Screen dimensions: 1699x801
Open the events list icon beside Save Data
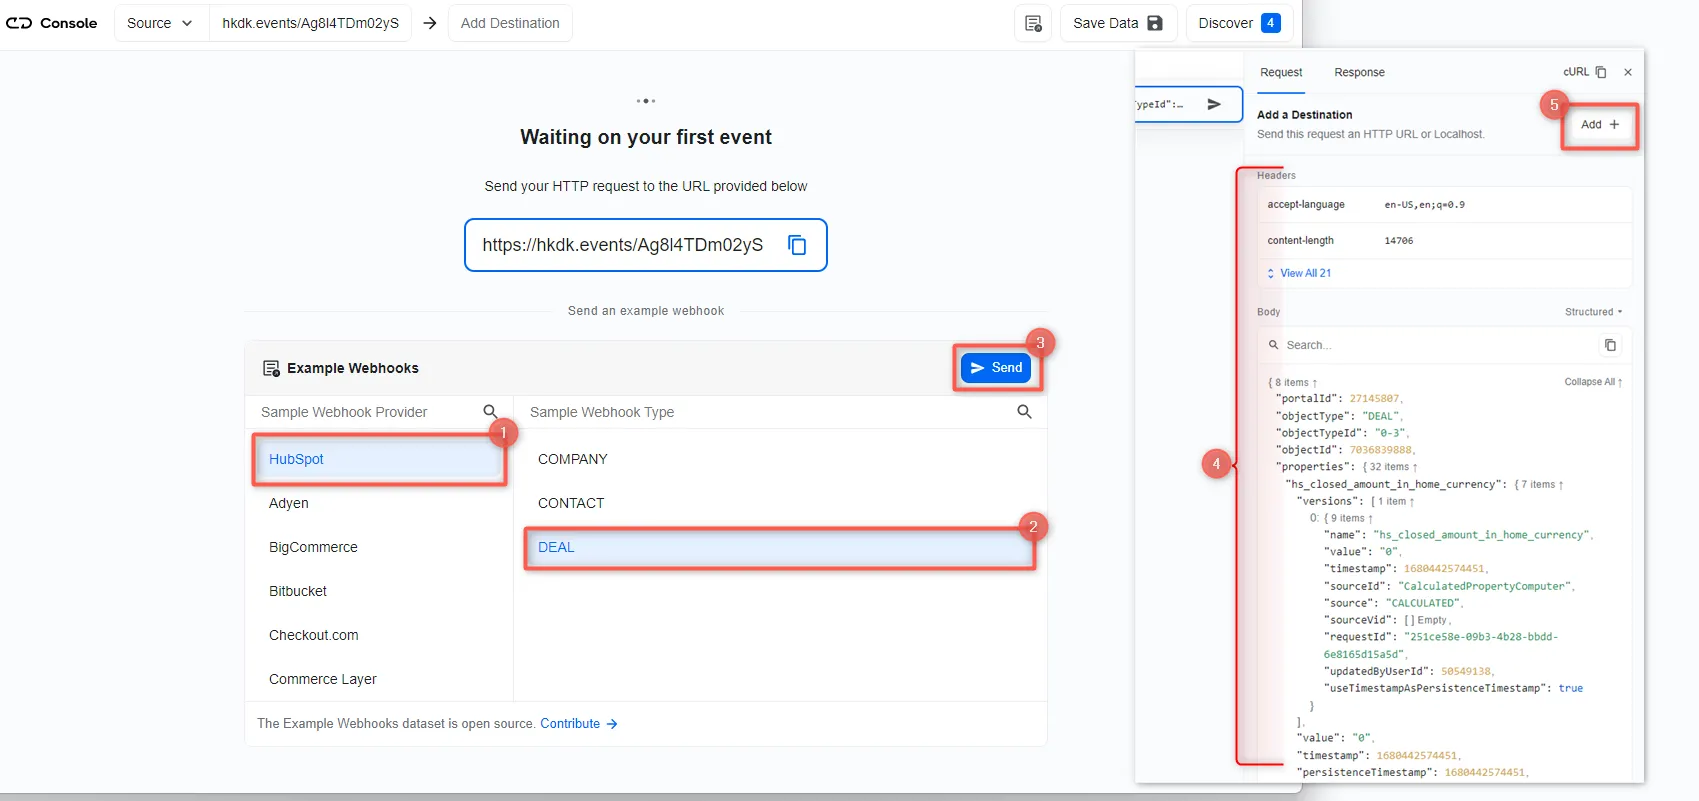[x=1033, y=23]
